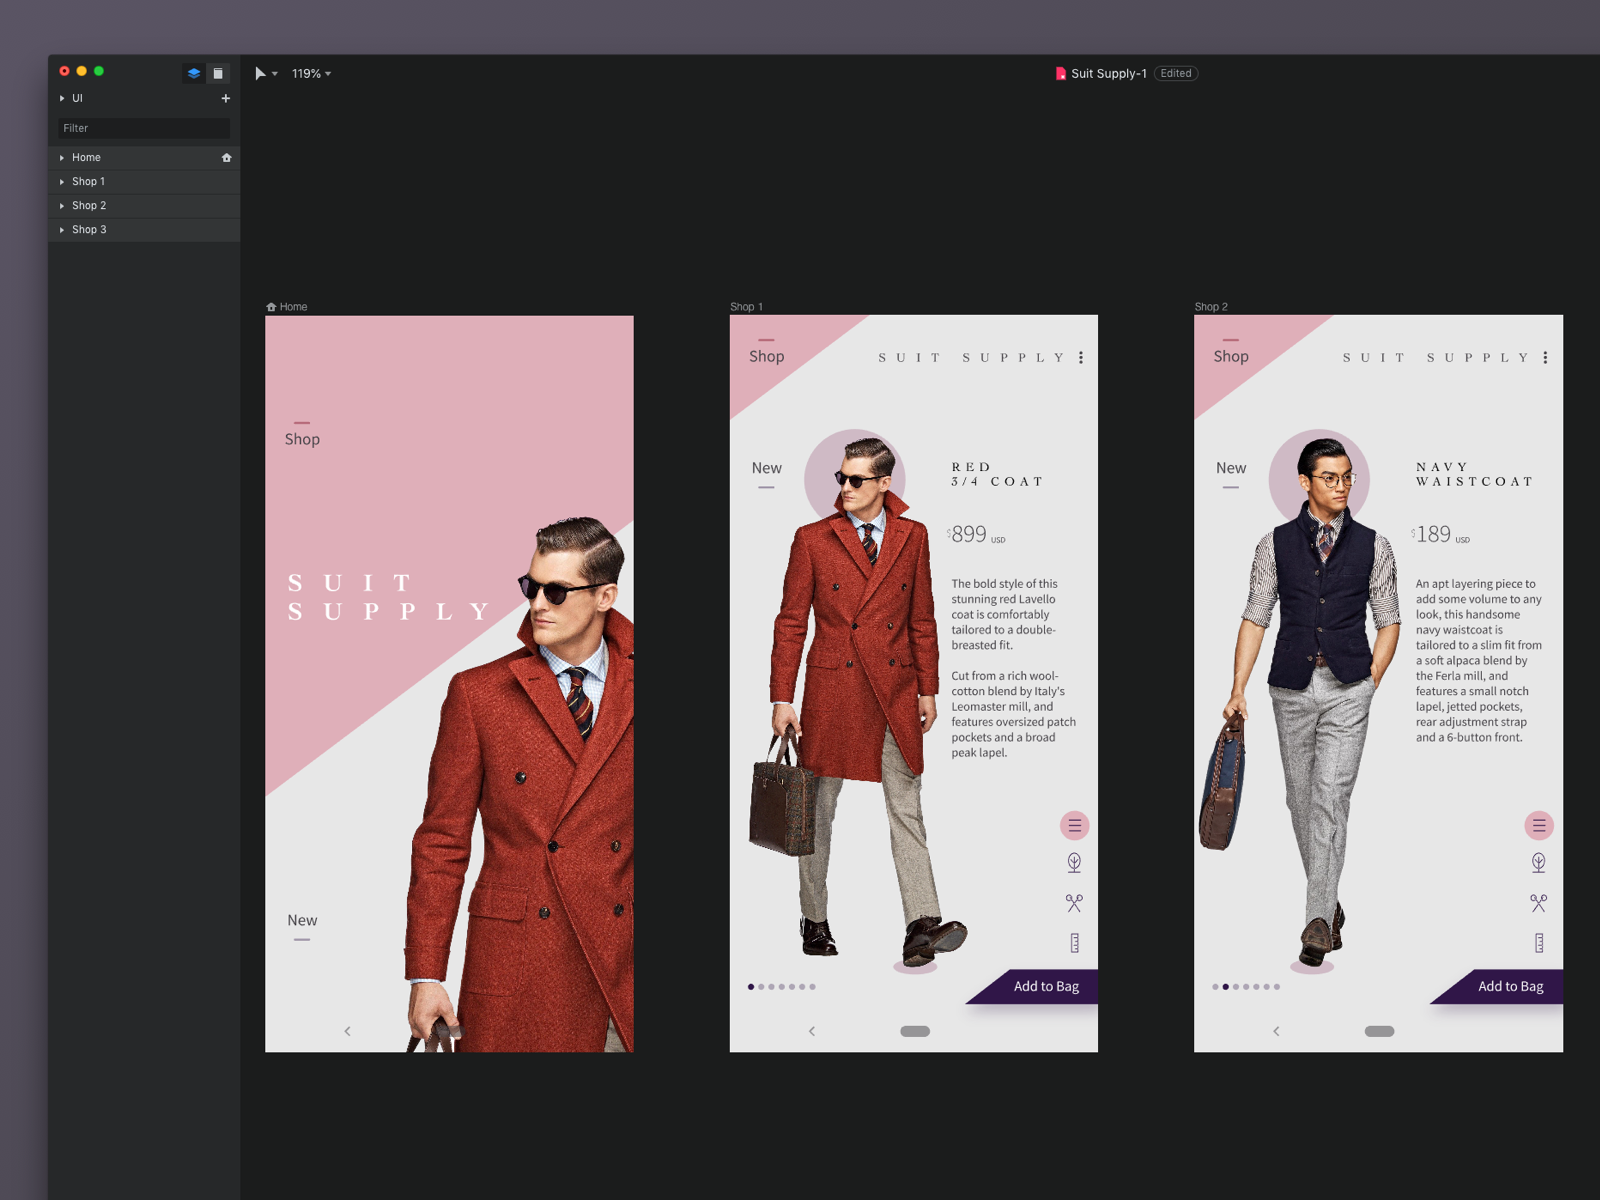Select the Home layer in list
Viewport: 1600px width, 1200px height.
pyautogui.click(x=144, y=158)
